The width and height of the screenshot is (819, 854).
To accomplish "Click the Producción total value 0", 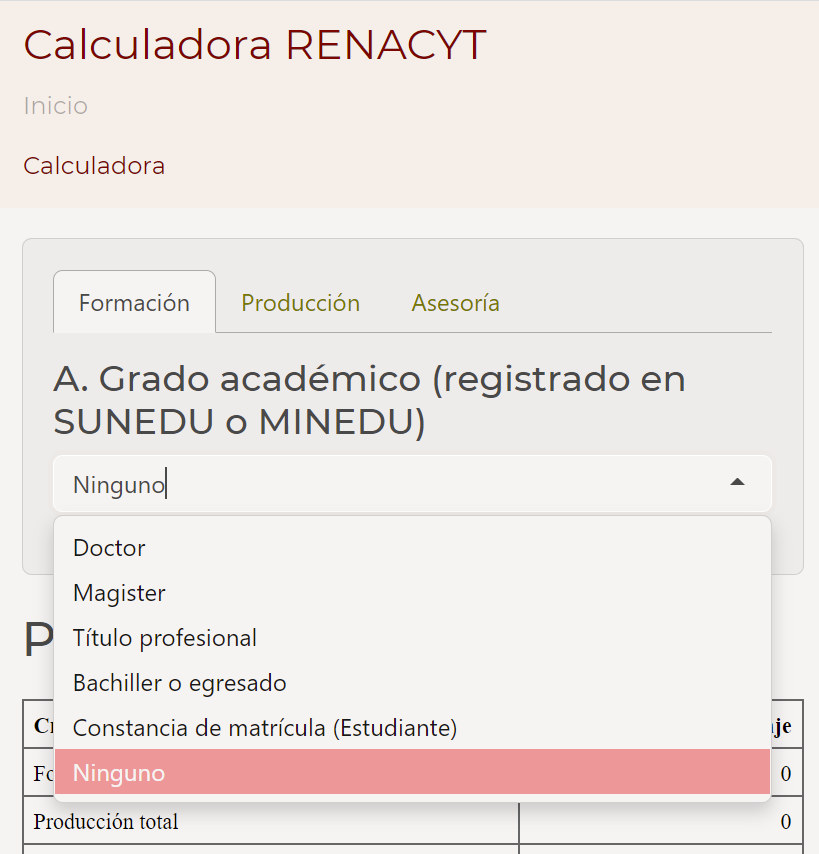I will (785, 821).
